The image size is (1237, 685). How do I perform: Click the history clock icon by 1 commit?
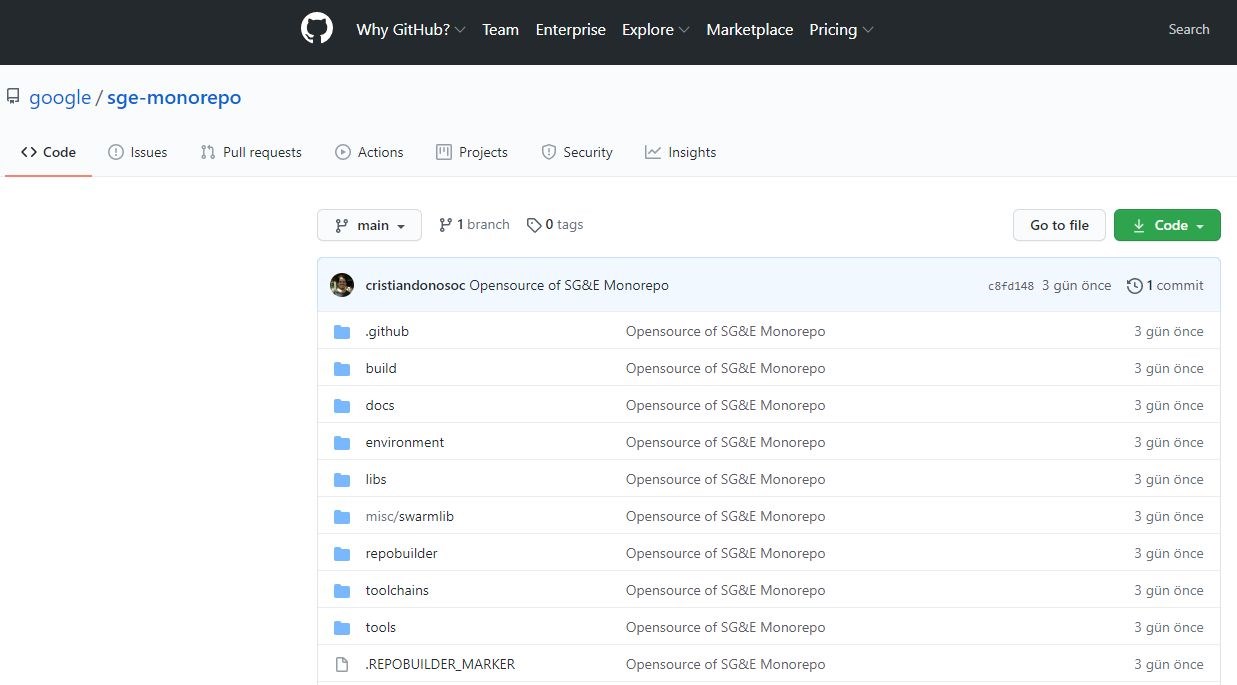click(1134, 286)
